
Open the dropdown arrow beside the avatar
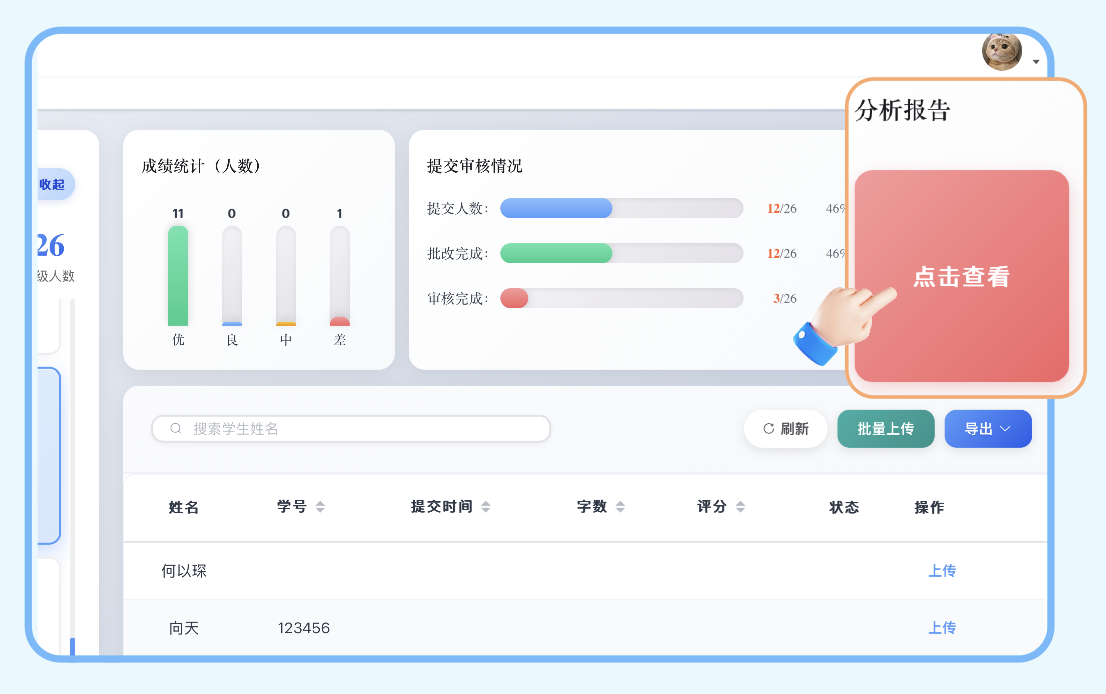coord(1036,62)
